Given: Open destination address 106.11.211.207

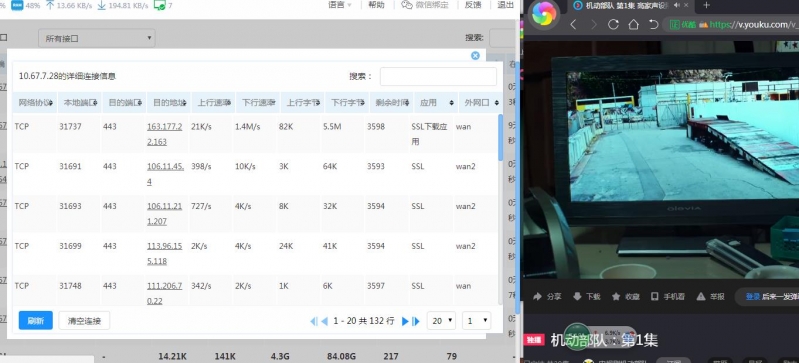Looking at the screenshot, I should click(165, 214).
